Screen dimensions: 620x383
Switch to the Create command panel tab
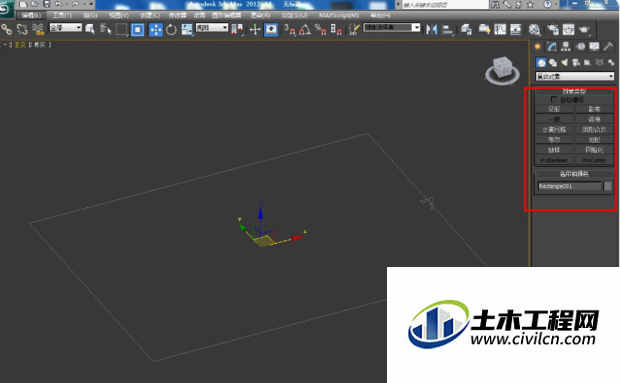point(537,47)
